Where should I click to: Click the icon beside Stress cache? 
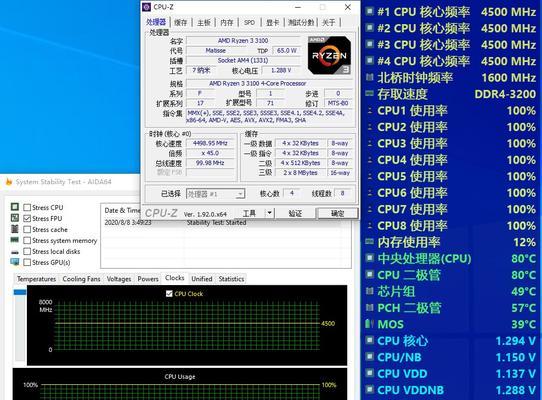[x=15, y=229]
